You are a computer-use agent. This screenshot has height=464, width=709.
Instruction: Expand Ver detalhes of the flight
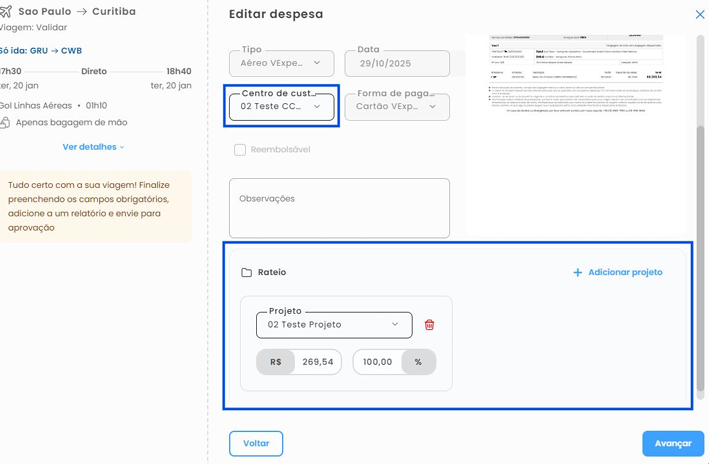(x=93, y=147)
